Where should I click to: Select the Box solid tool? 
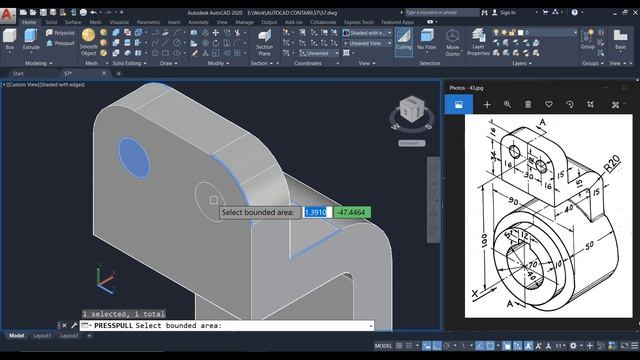(10, 39)
